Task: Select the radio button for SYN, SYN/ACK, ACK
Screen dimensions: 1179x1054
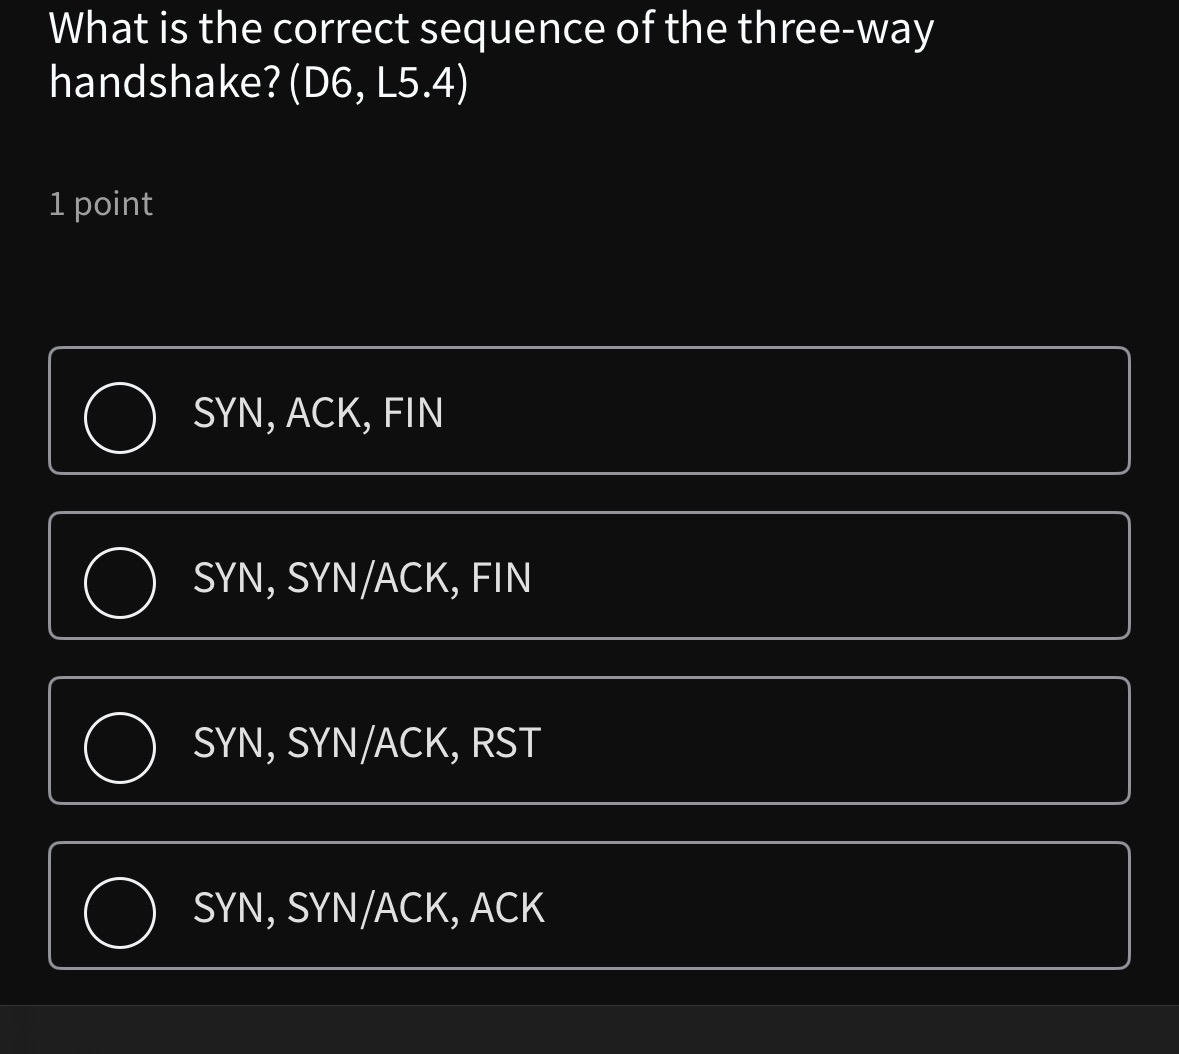Action: click(x=119, y=913)
